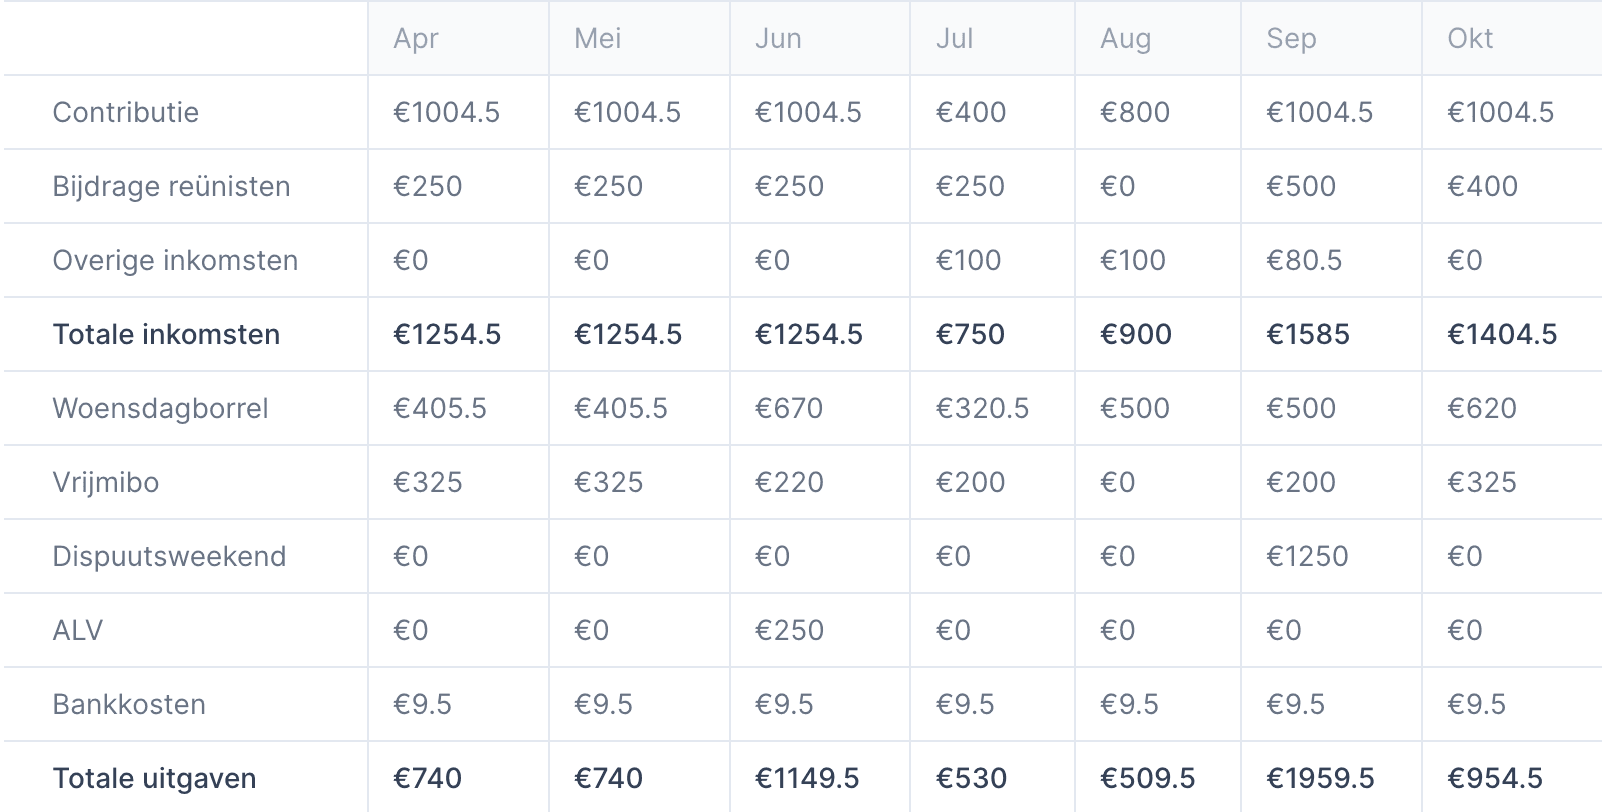Select the Contributie July cell €400
The width and height of the screenshot is (1602, 812).
tap(971, 112)
